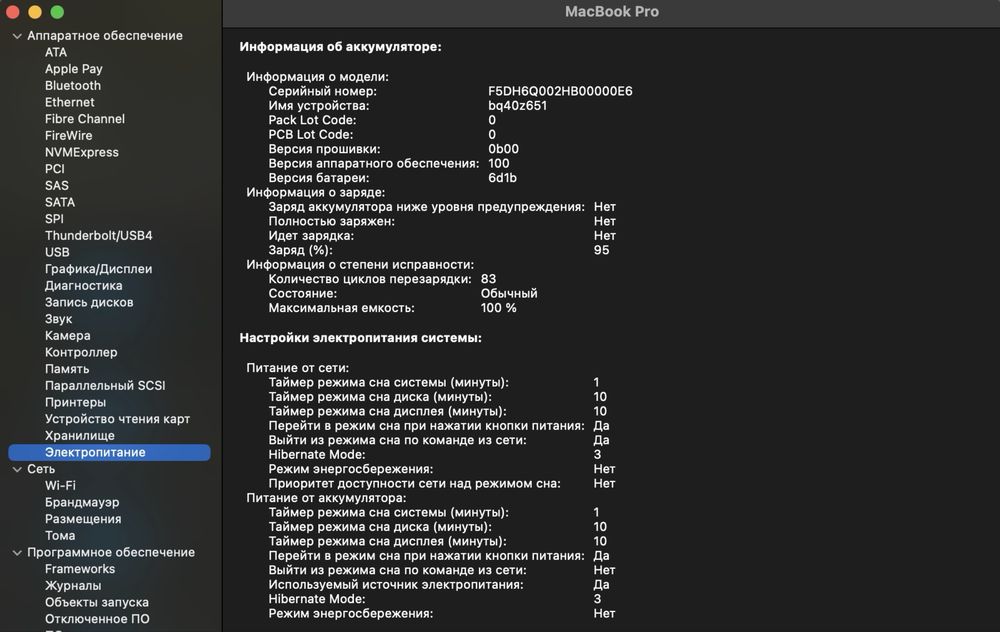Click the Информация об аккумуляторе heading
Viewport: 1000px width, 632px height.
tap(340, 47)
